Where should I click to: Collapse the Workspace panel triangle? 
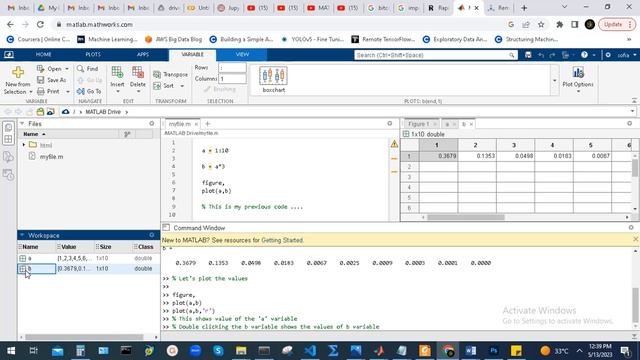click(x=22, y=235)
